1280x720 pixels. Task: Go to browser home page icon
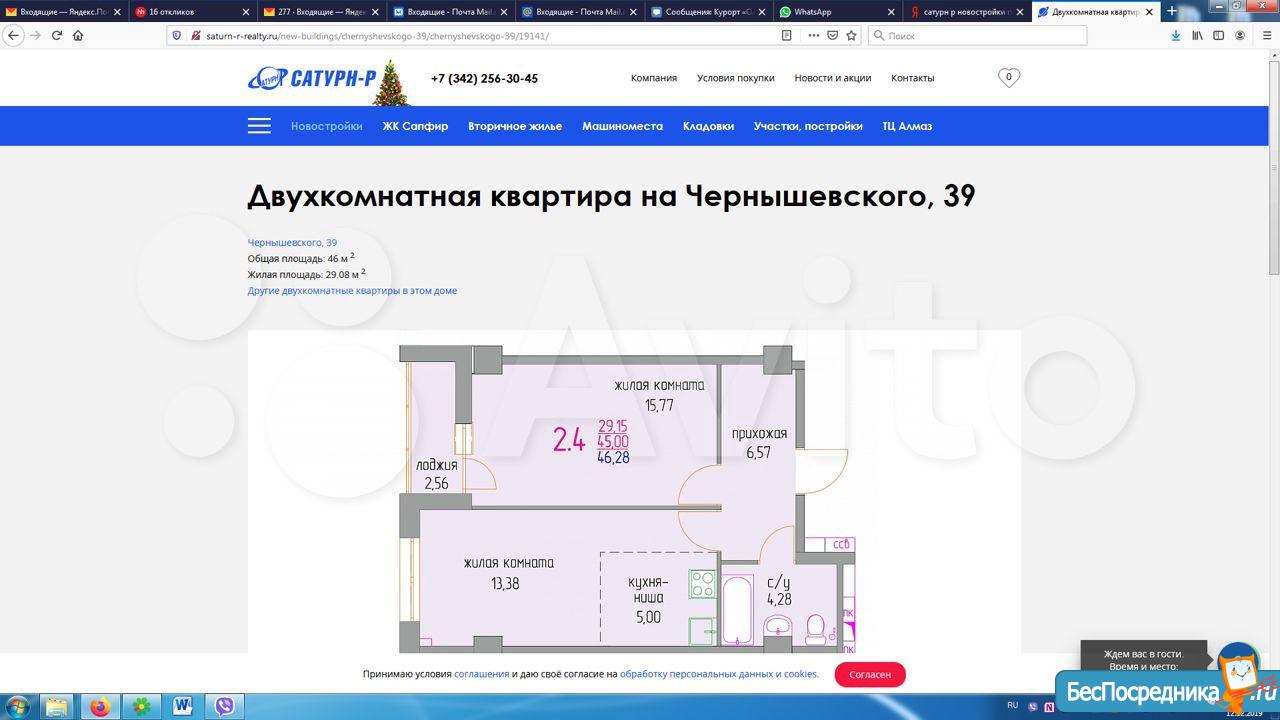[x=78, y=35]
